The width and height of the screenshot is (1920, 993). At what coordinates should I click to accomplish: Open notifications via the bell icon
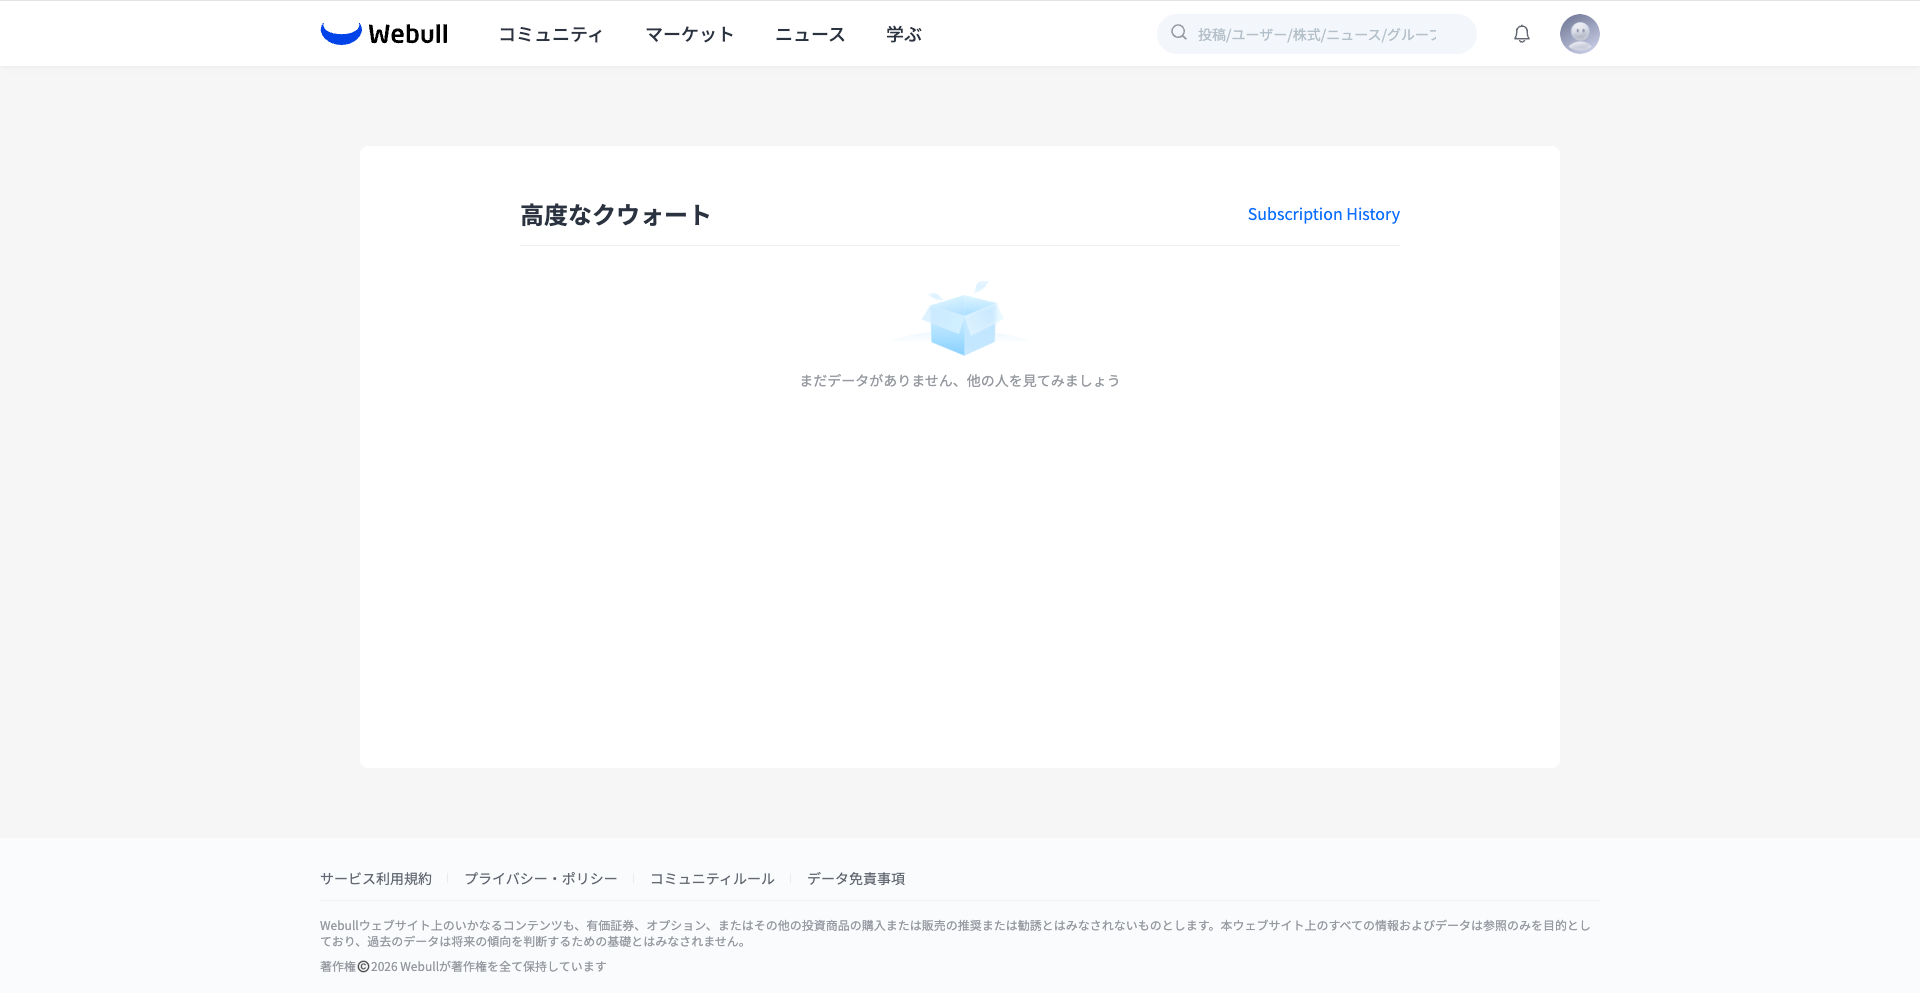coord(1521,33)
